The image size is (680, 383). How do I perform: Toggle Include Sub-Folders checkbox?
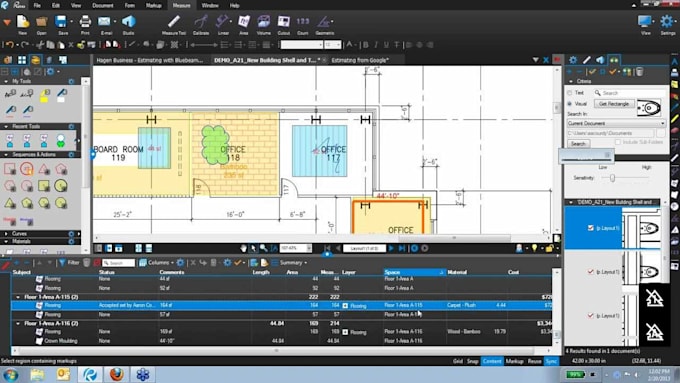(x=618, y=142)
